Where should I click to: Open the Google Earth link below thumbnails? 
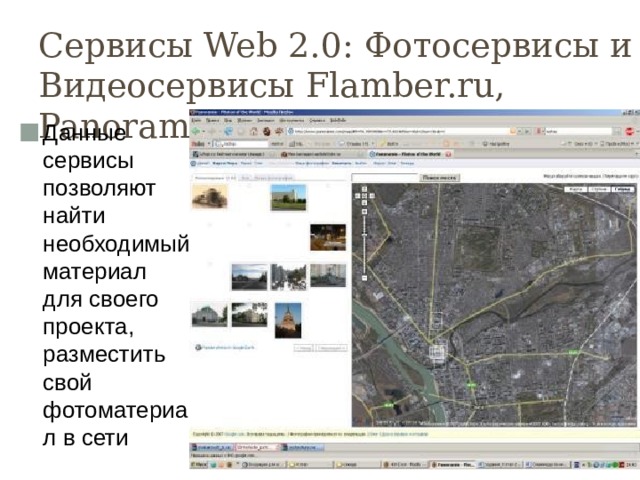click(x=225, y=348)
